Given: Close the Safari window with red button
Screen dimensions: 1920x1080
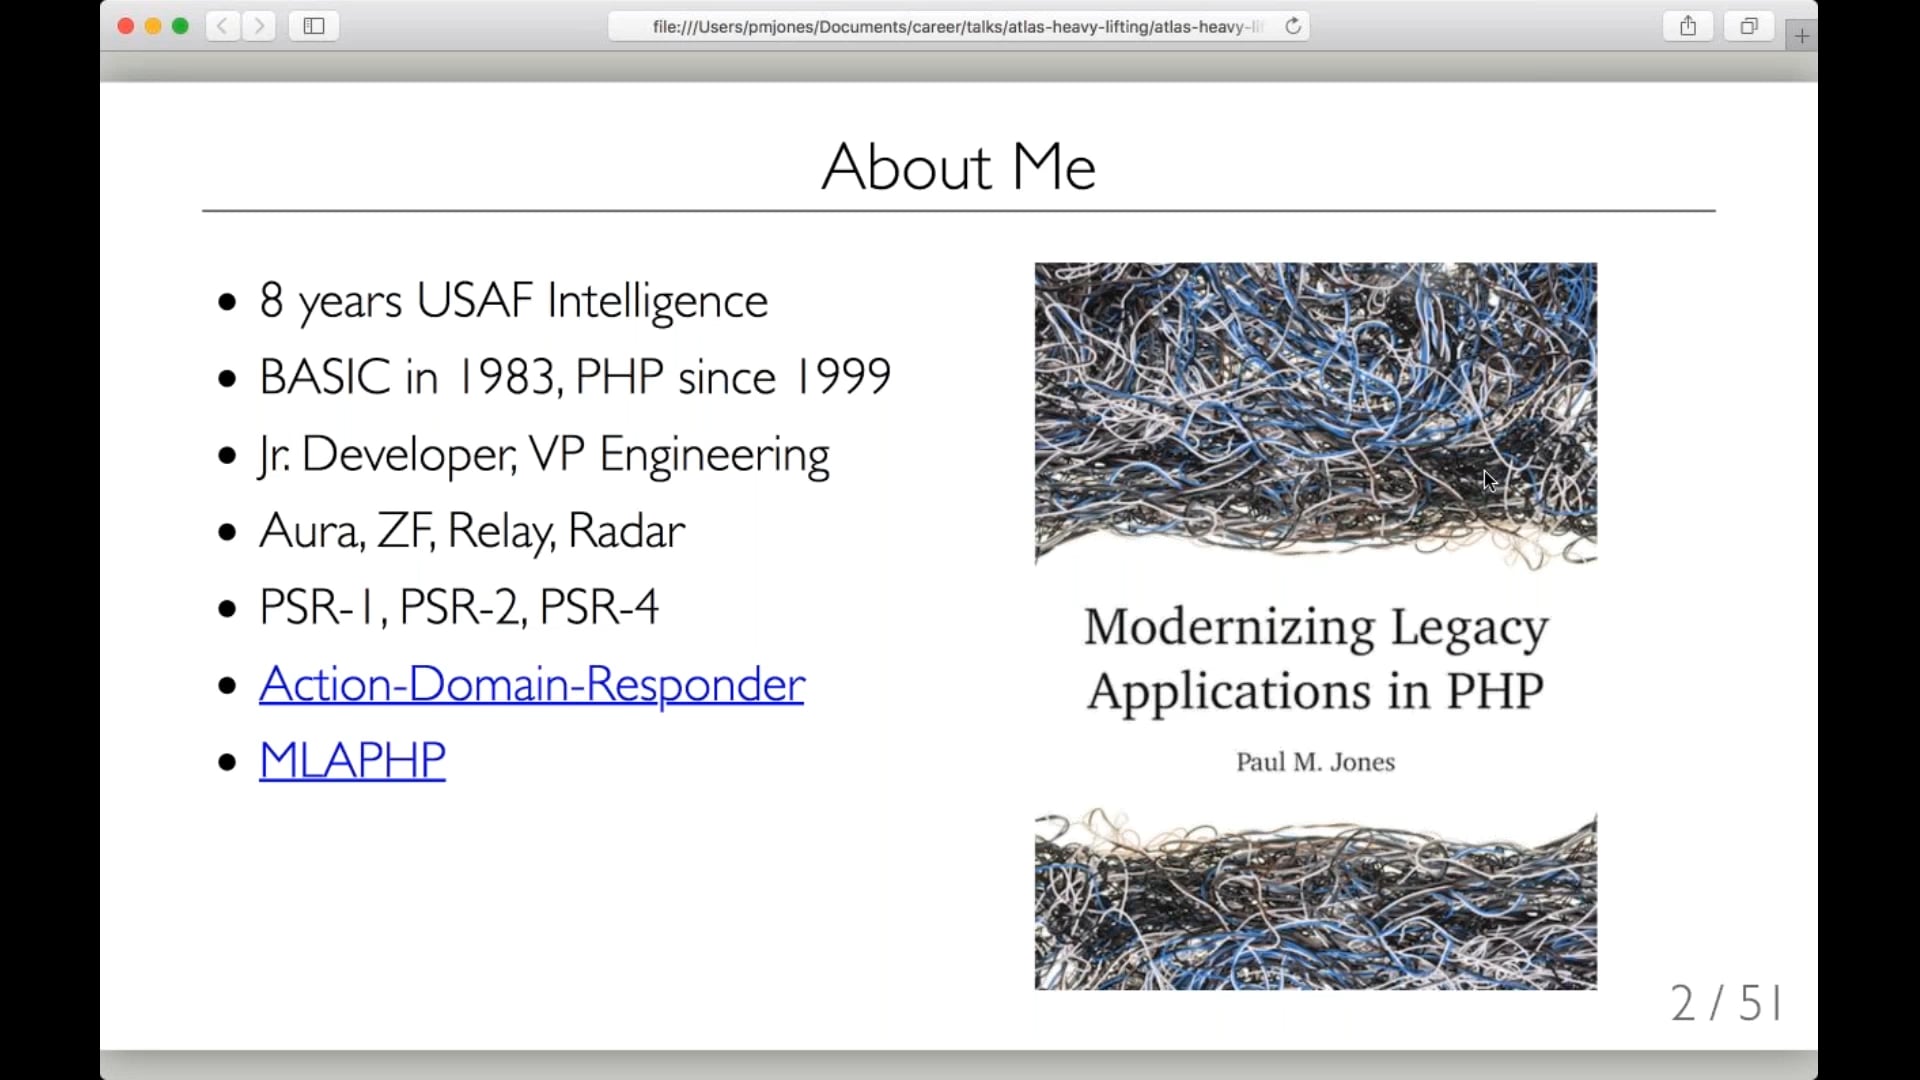Looking at the screenshot, I should pos(126,26).
